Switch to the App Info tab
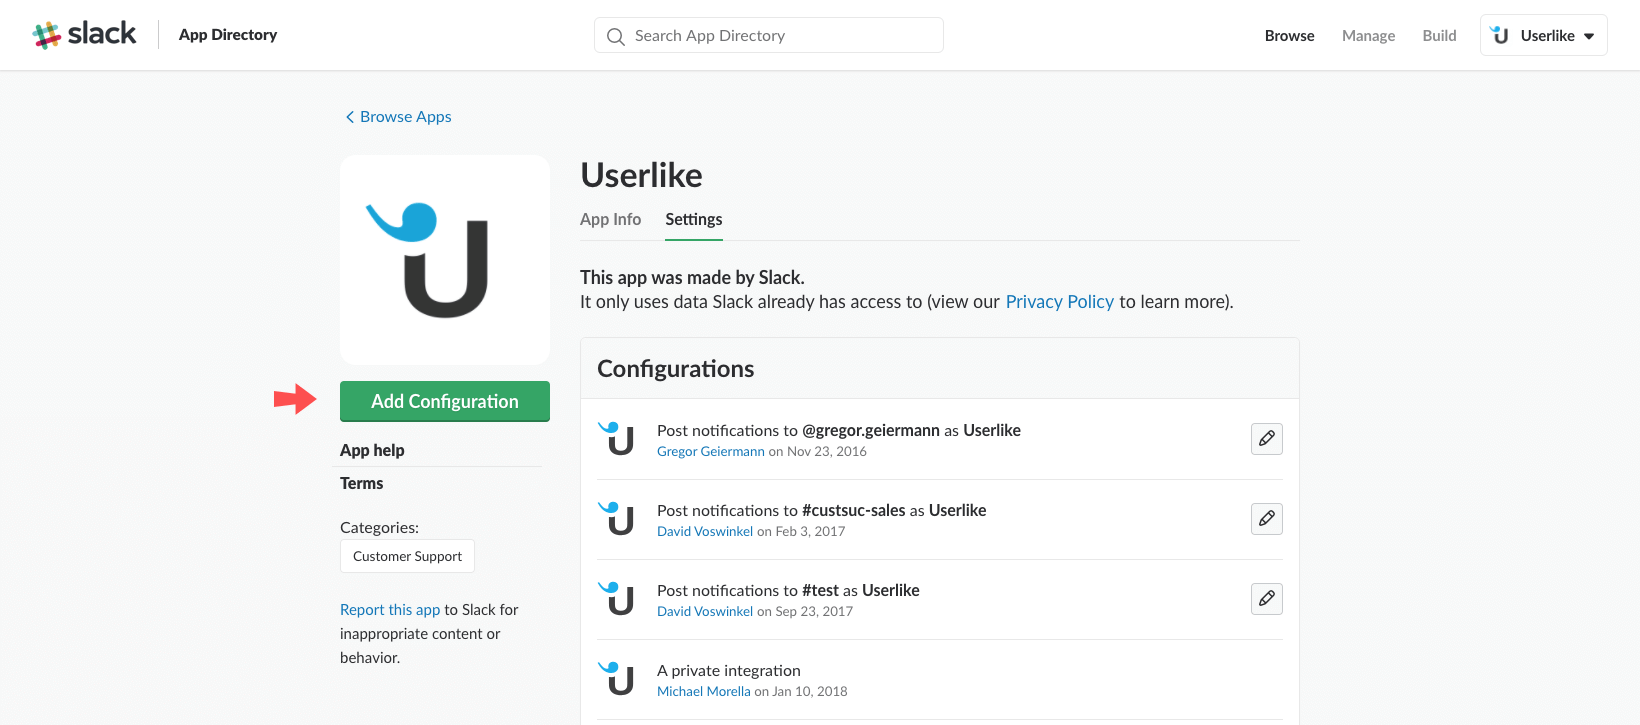 pyautogui.click(x=610, y=219)
